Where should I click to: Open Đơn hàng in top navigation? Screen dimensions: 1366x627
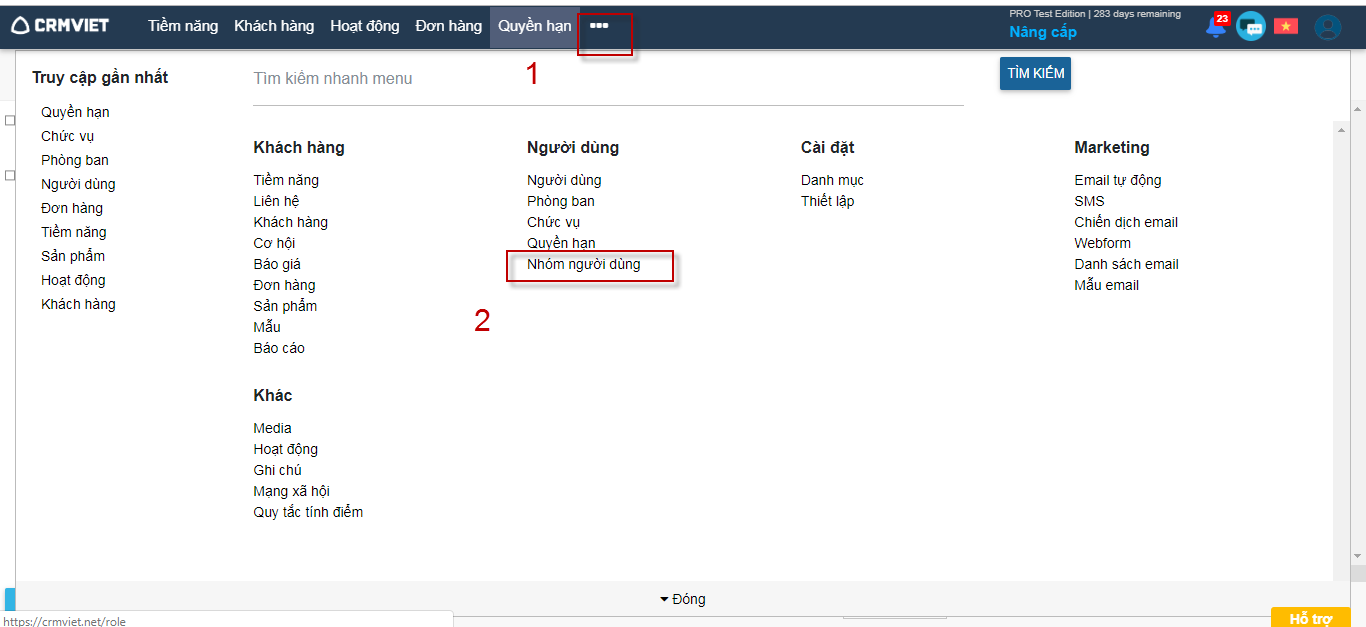click(x=449, y=26)
